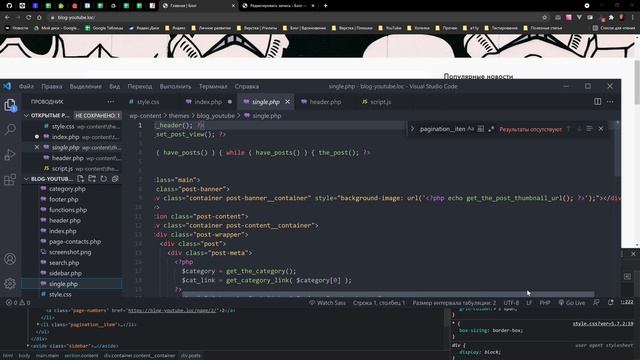Click the New Folder icon in the explorer header
The height and width of the screenshot is (360, 640).
tap(92, 179)
